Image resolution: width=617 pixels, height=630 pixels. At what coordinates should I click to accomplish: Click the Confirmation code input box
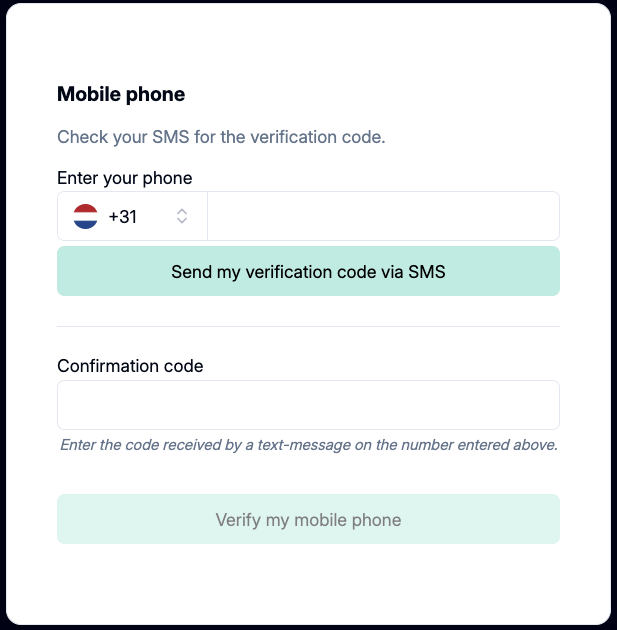(x=308, y=405)
